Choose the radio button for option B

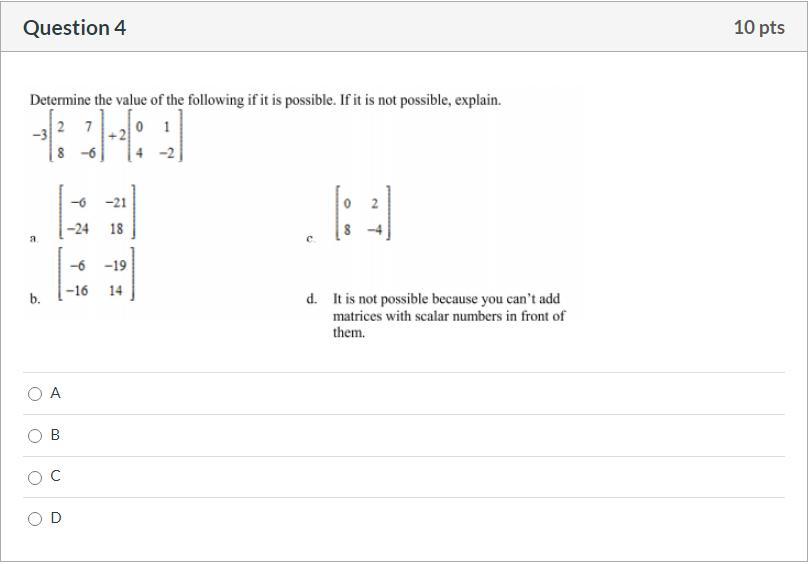click(x=35, y=436)
